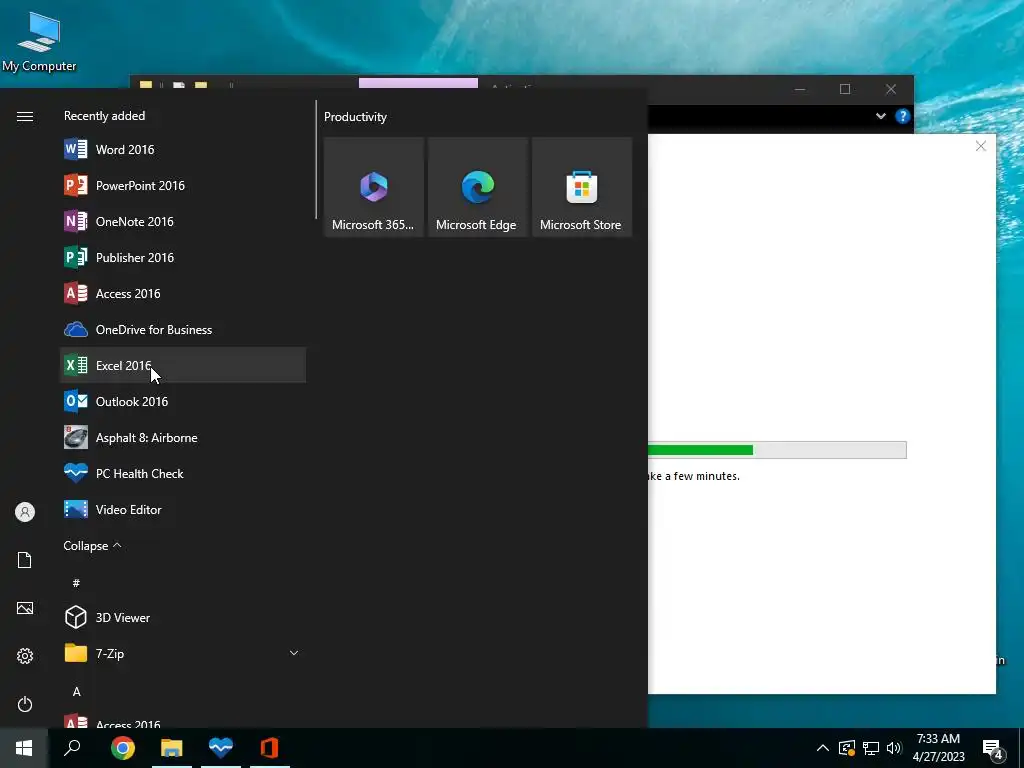Jump to the # letter section header

[76, 583]
